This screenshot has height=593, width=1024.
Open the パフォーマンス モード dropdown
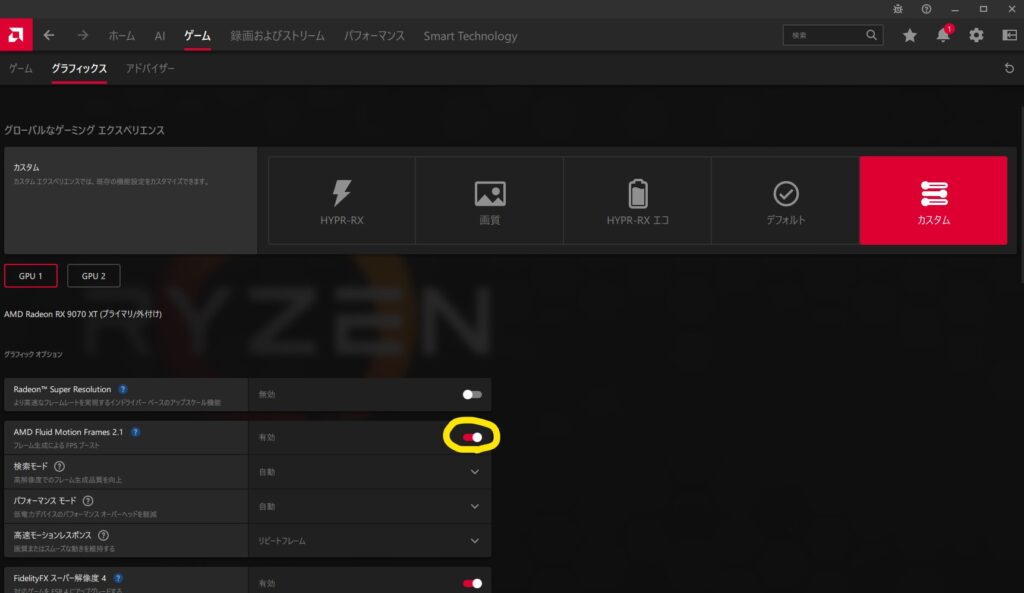click(474, 506)
